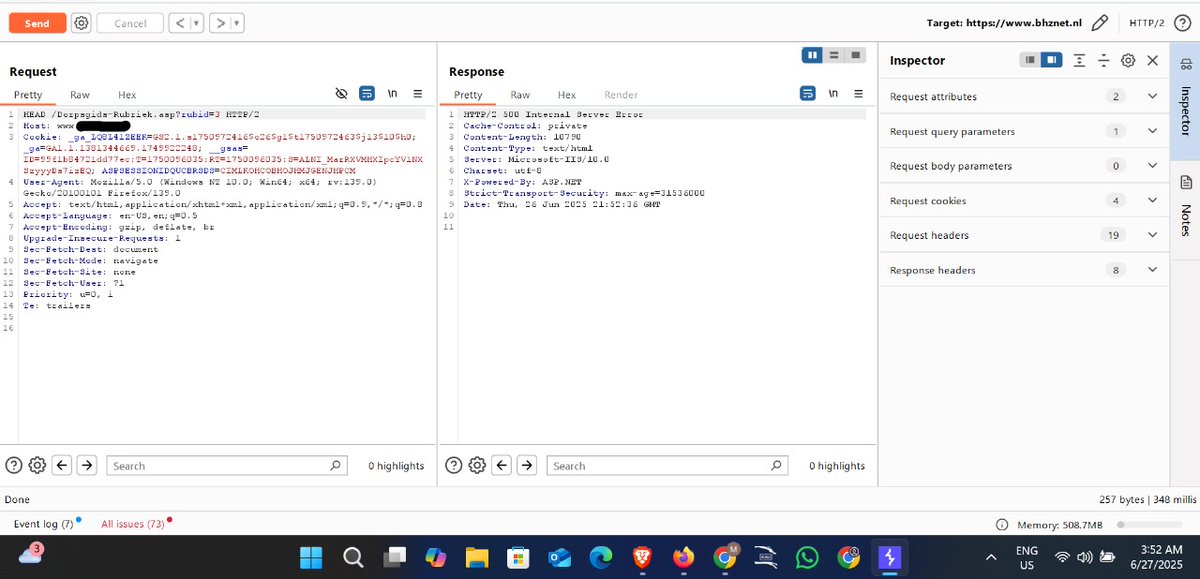1200x579 pixels.
Task: Open Inspector settings gear
Action: [1128, 60]
